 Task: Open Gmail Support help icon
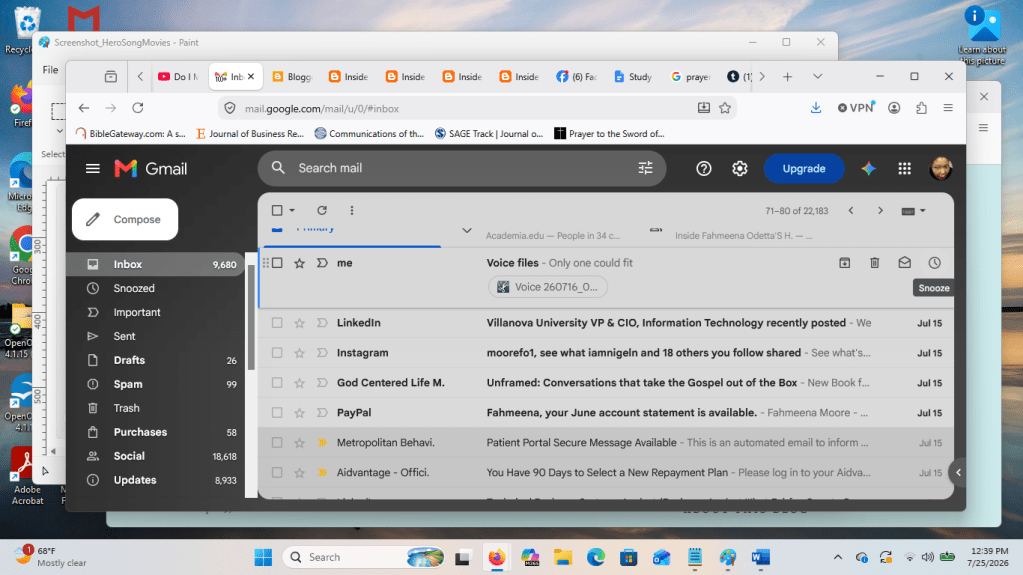[703, 168]
